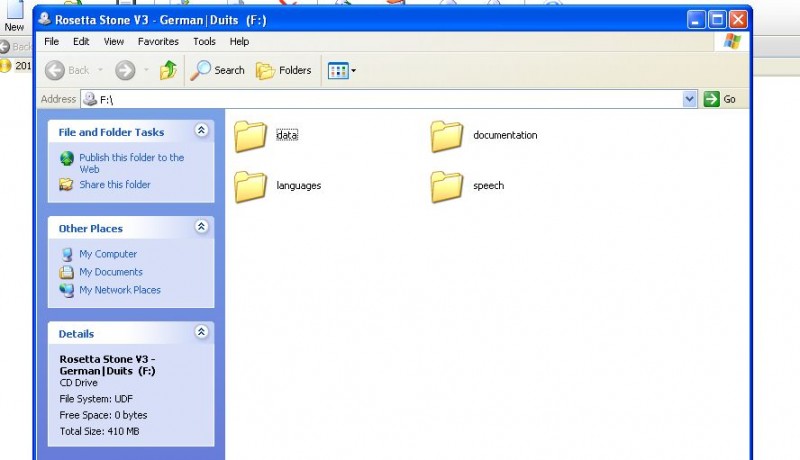Open the Views dropdown arrow
The width and height of the screenshot is (800, 460).
(x=353, y=70)
